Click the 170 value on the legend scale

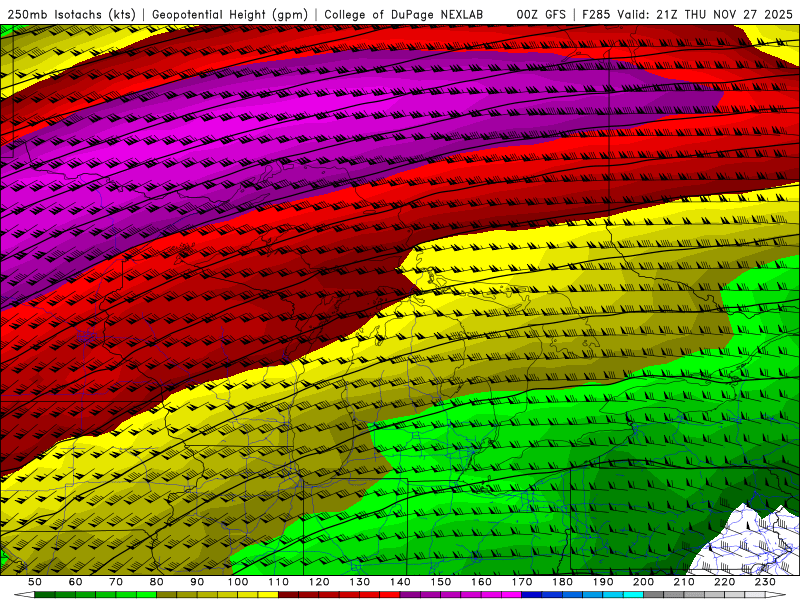pyautogui.click(x=522, y=582)
